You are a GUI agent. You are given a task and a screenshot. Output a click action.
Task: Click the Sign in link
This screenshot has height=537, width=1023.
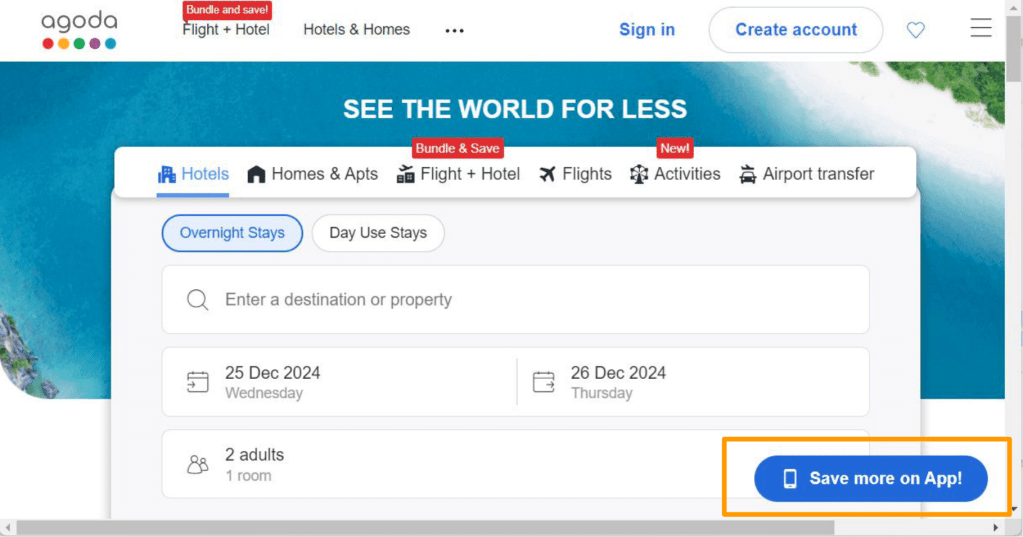click(x=647, y=30)
